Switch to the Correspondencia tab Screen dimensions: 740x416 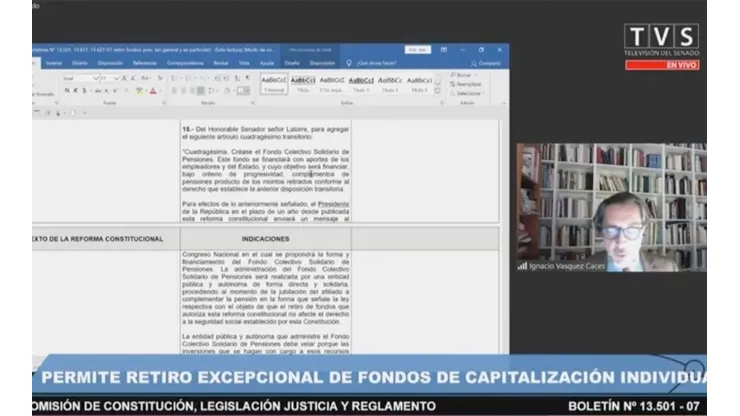coord(185,63)
